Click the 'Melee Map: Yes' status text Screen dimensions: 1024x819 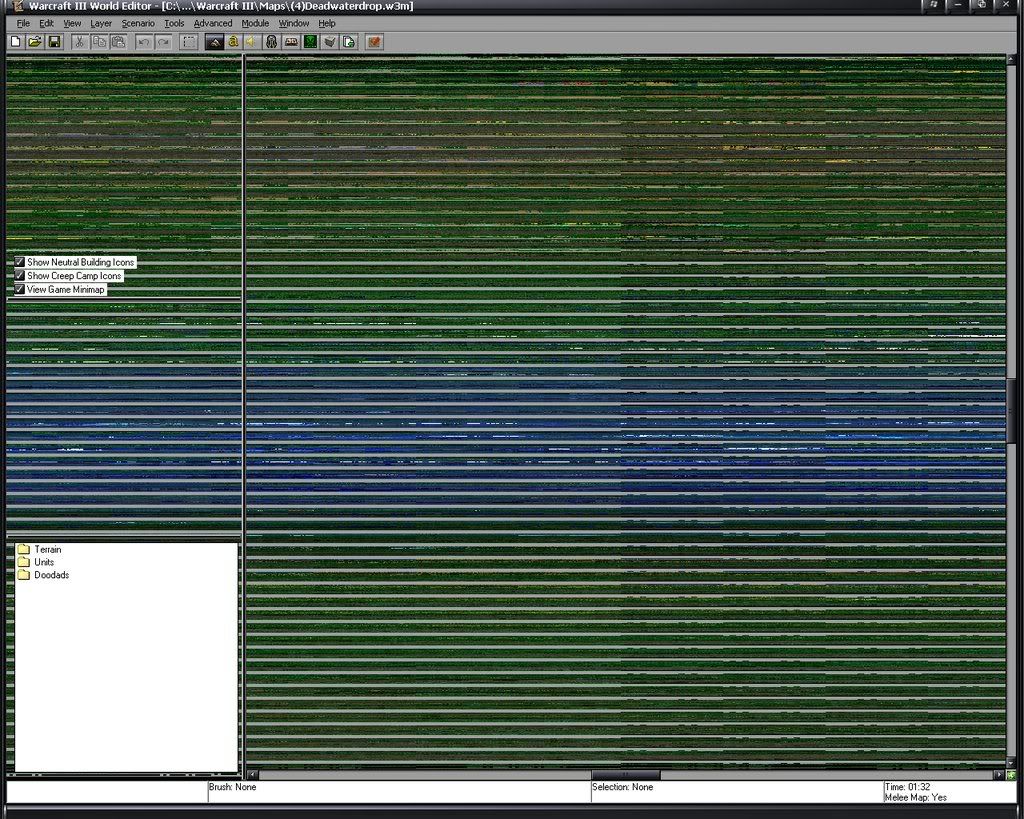coord(916,797)
